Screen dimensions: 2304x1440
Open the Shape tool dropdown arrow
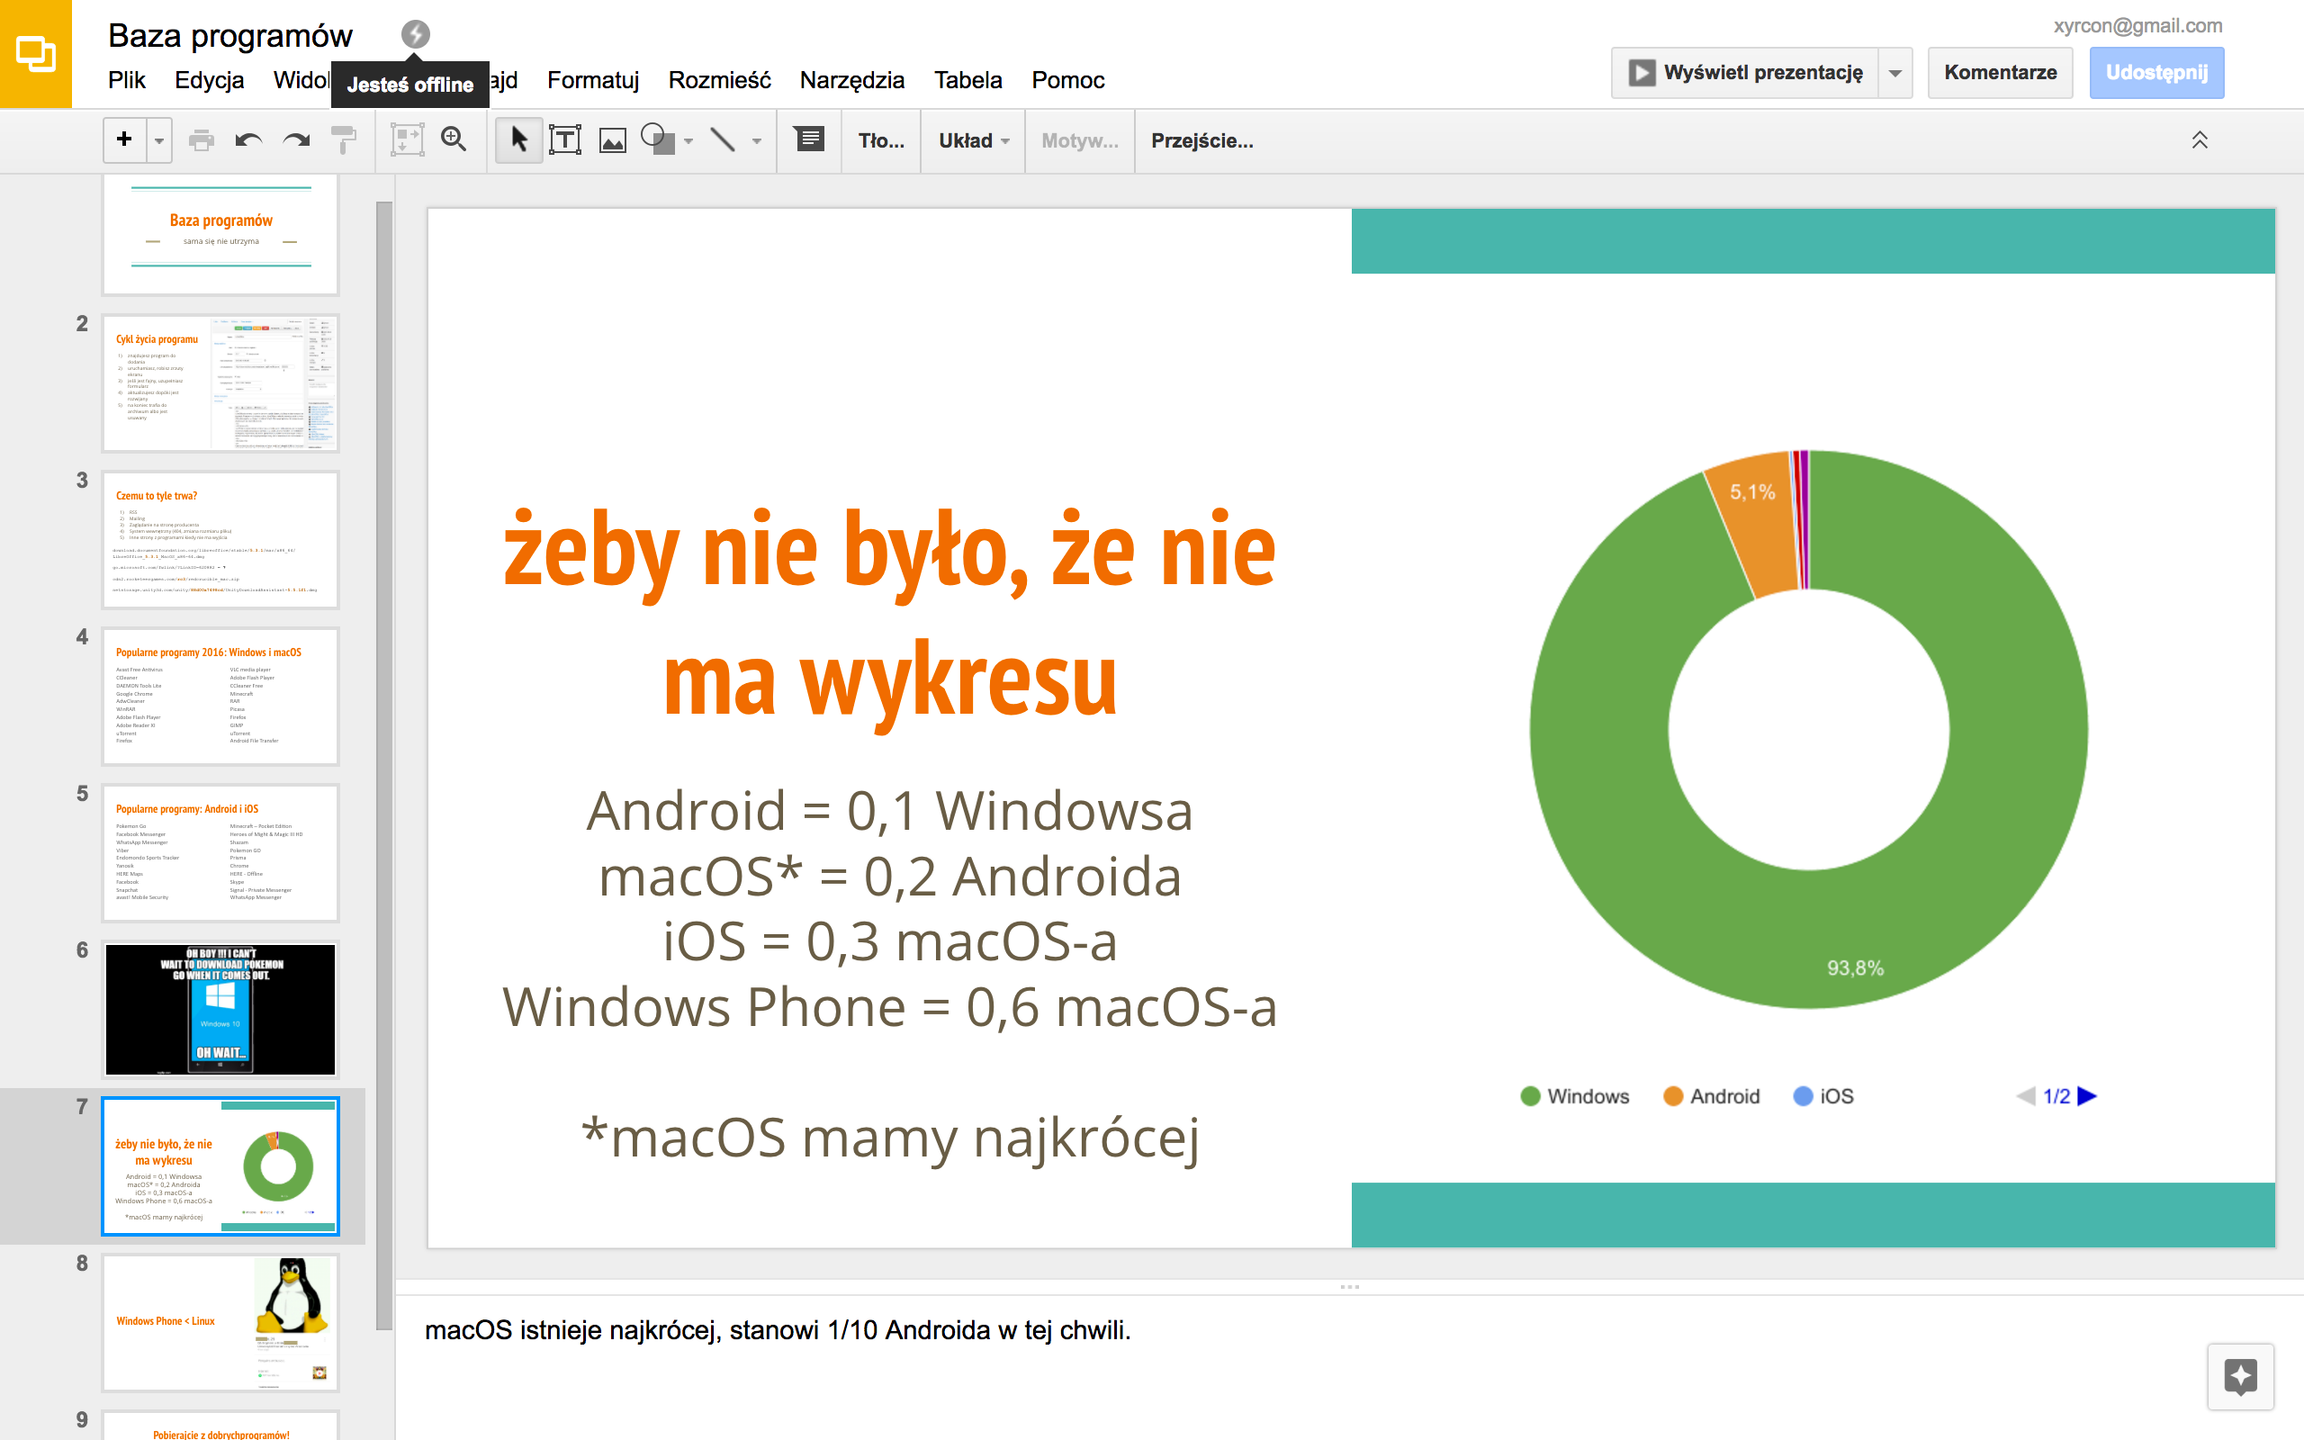coord(688,141)
